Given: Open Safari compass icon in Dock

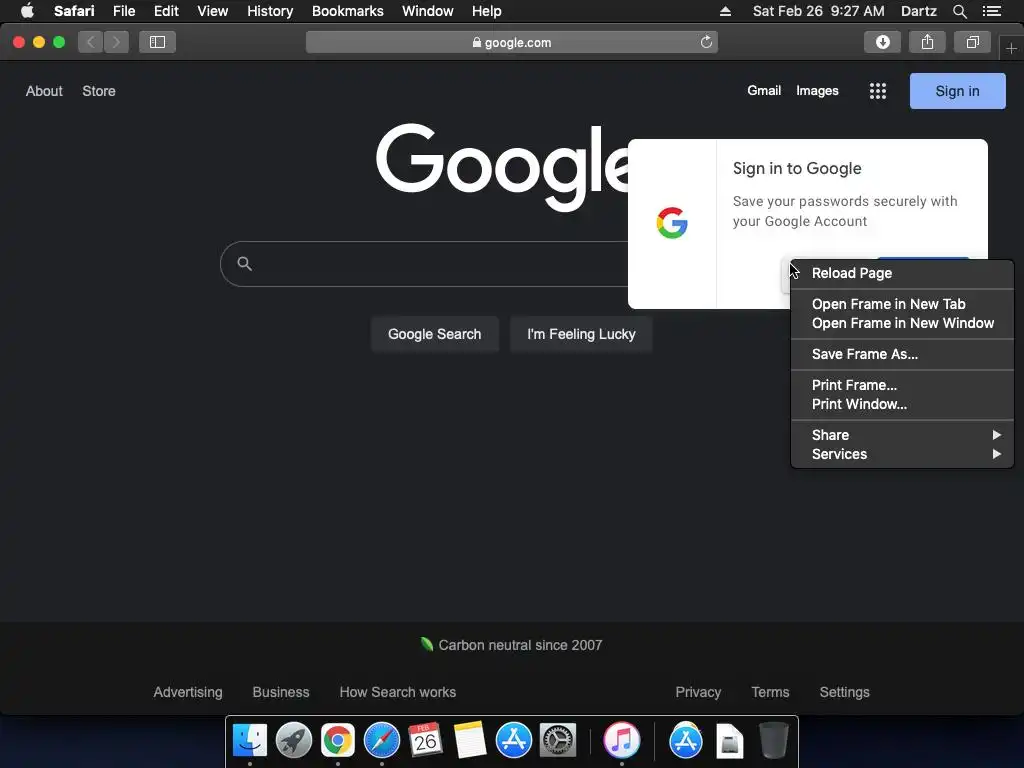Looking at the screenshot, I should click(381, 740).
